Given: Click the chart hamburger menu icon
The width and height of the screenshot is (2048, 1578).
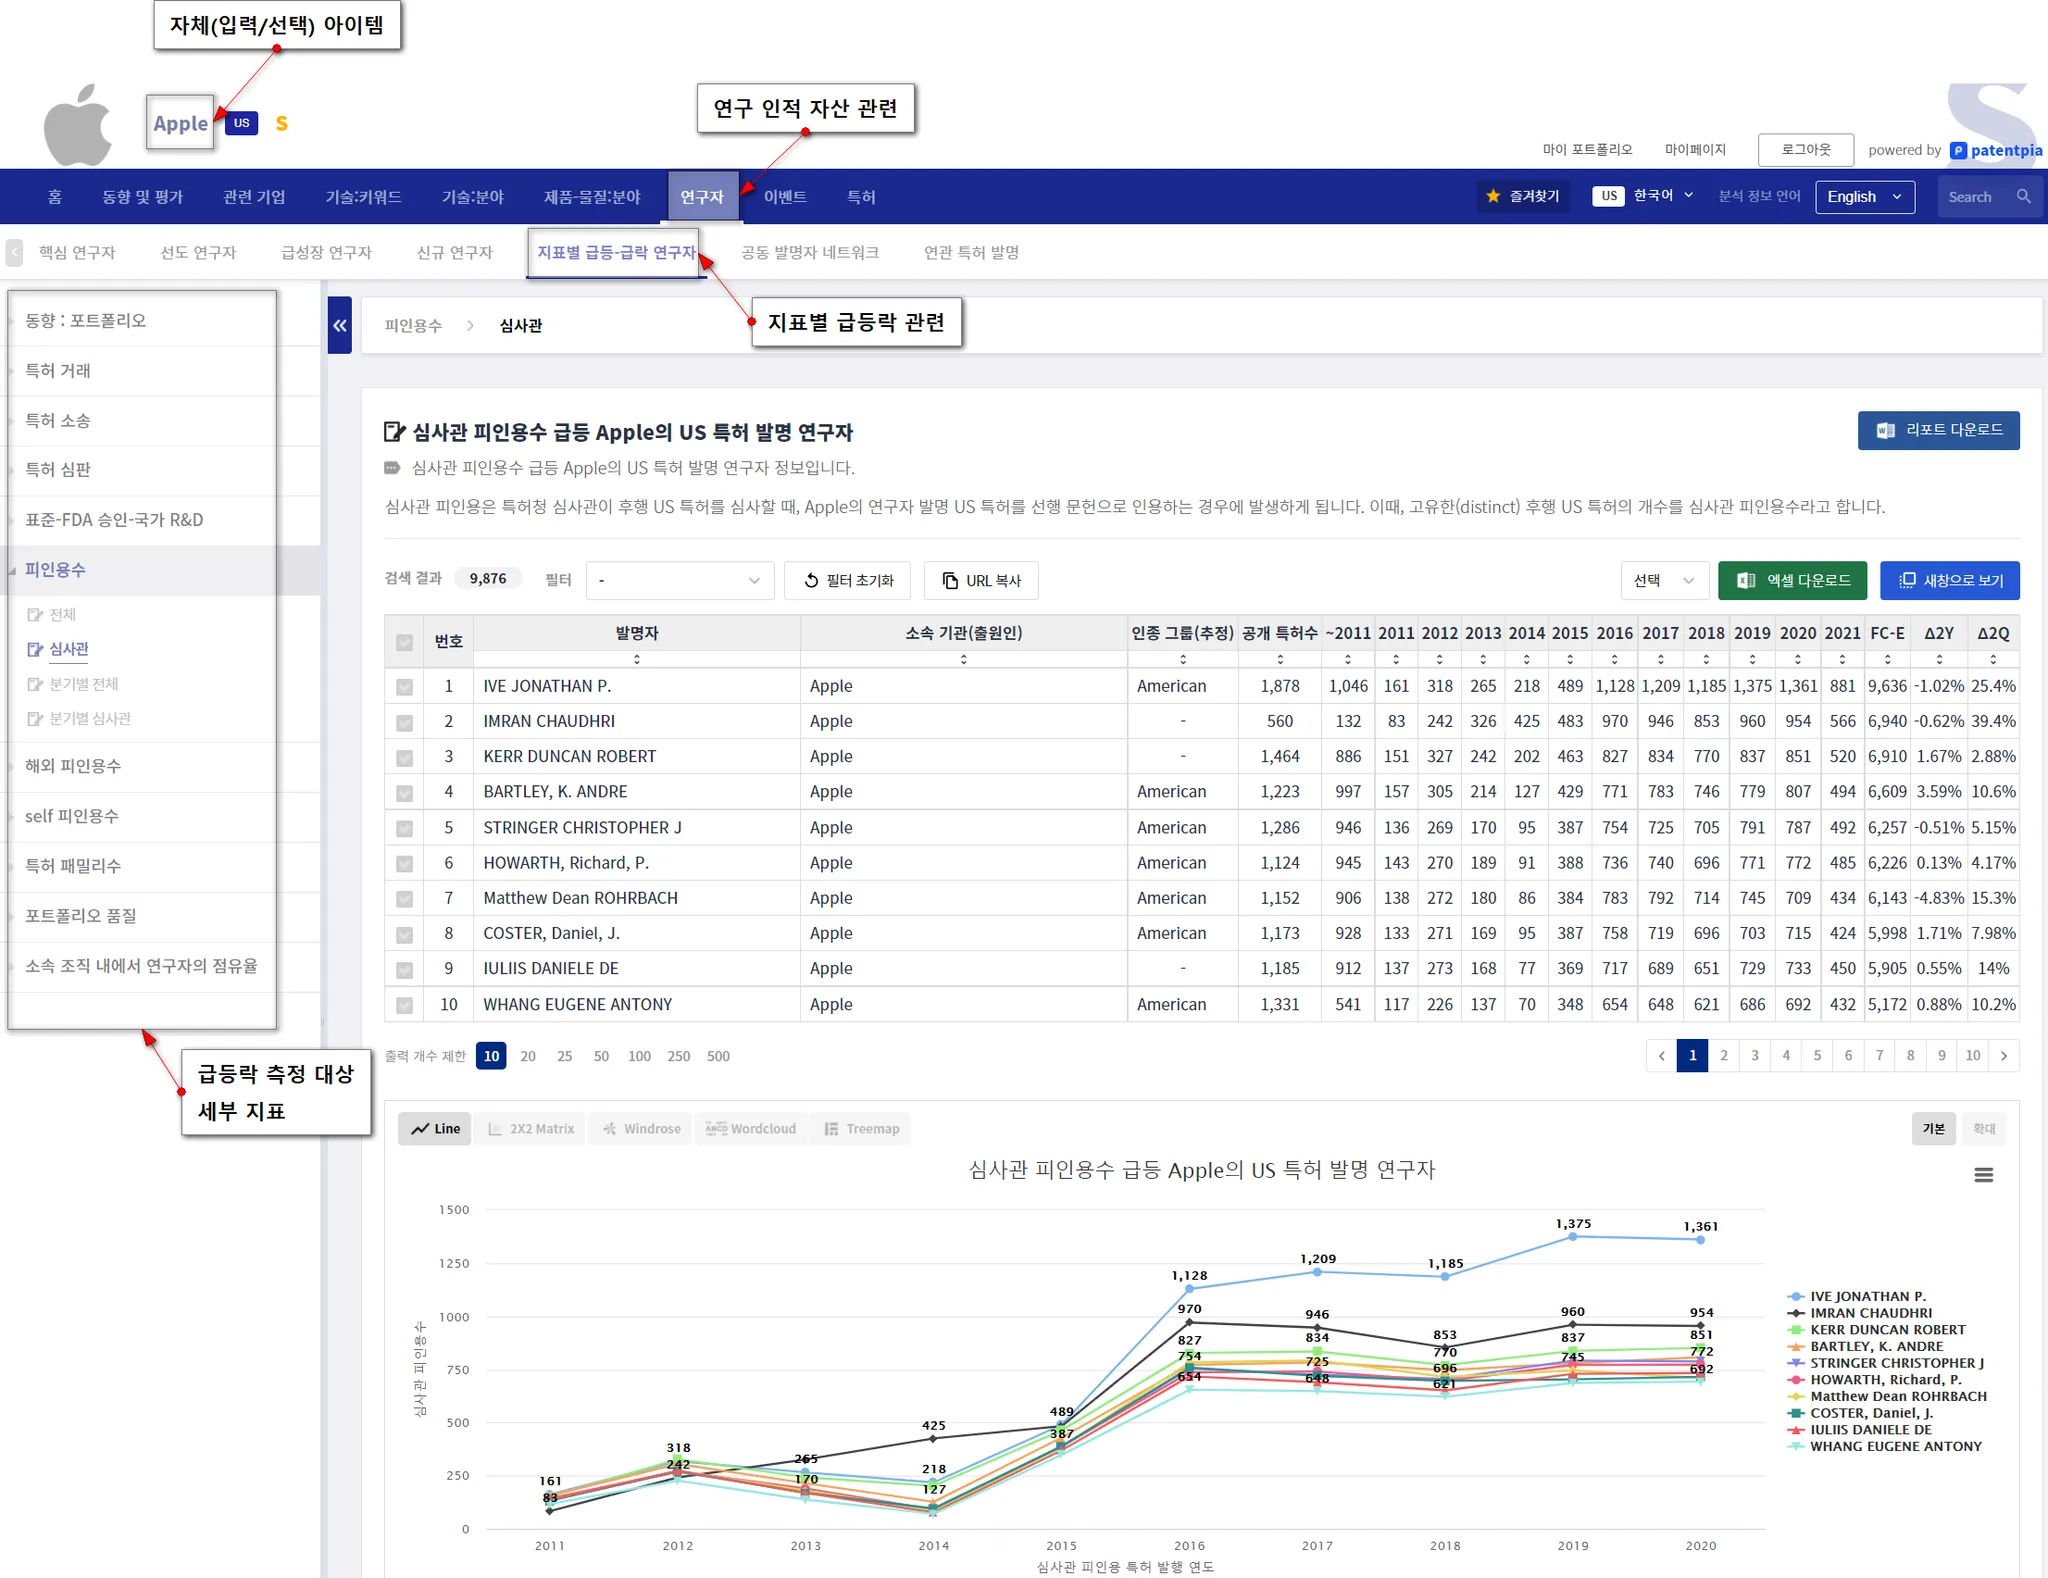Looking at the screenshot, I should click(x=1983, y=1175).
